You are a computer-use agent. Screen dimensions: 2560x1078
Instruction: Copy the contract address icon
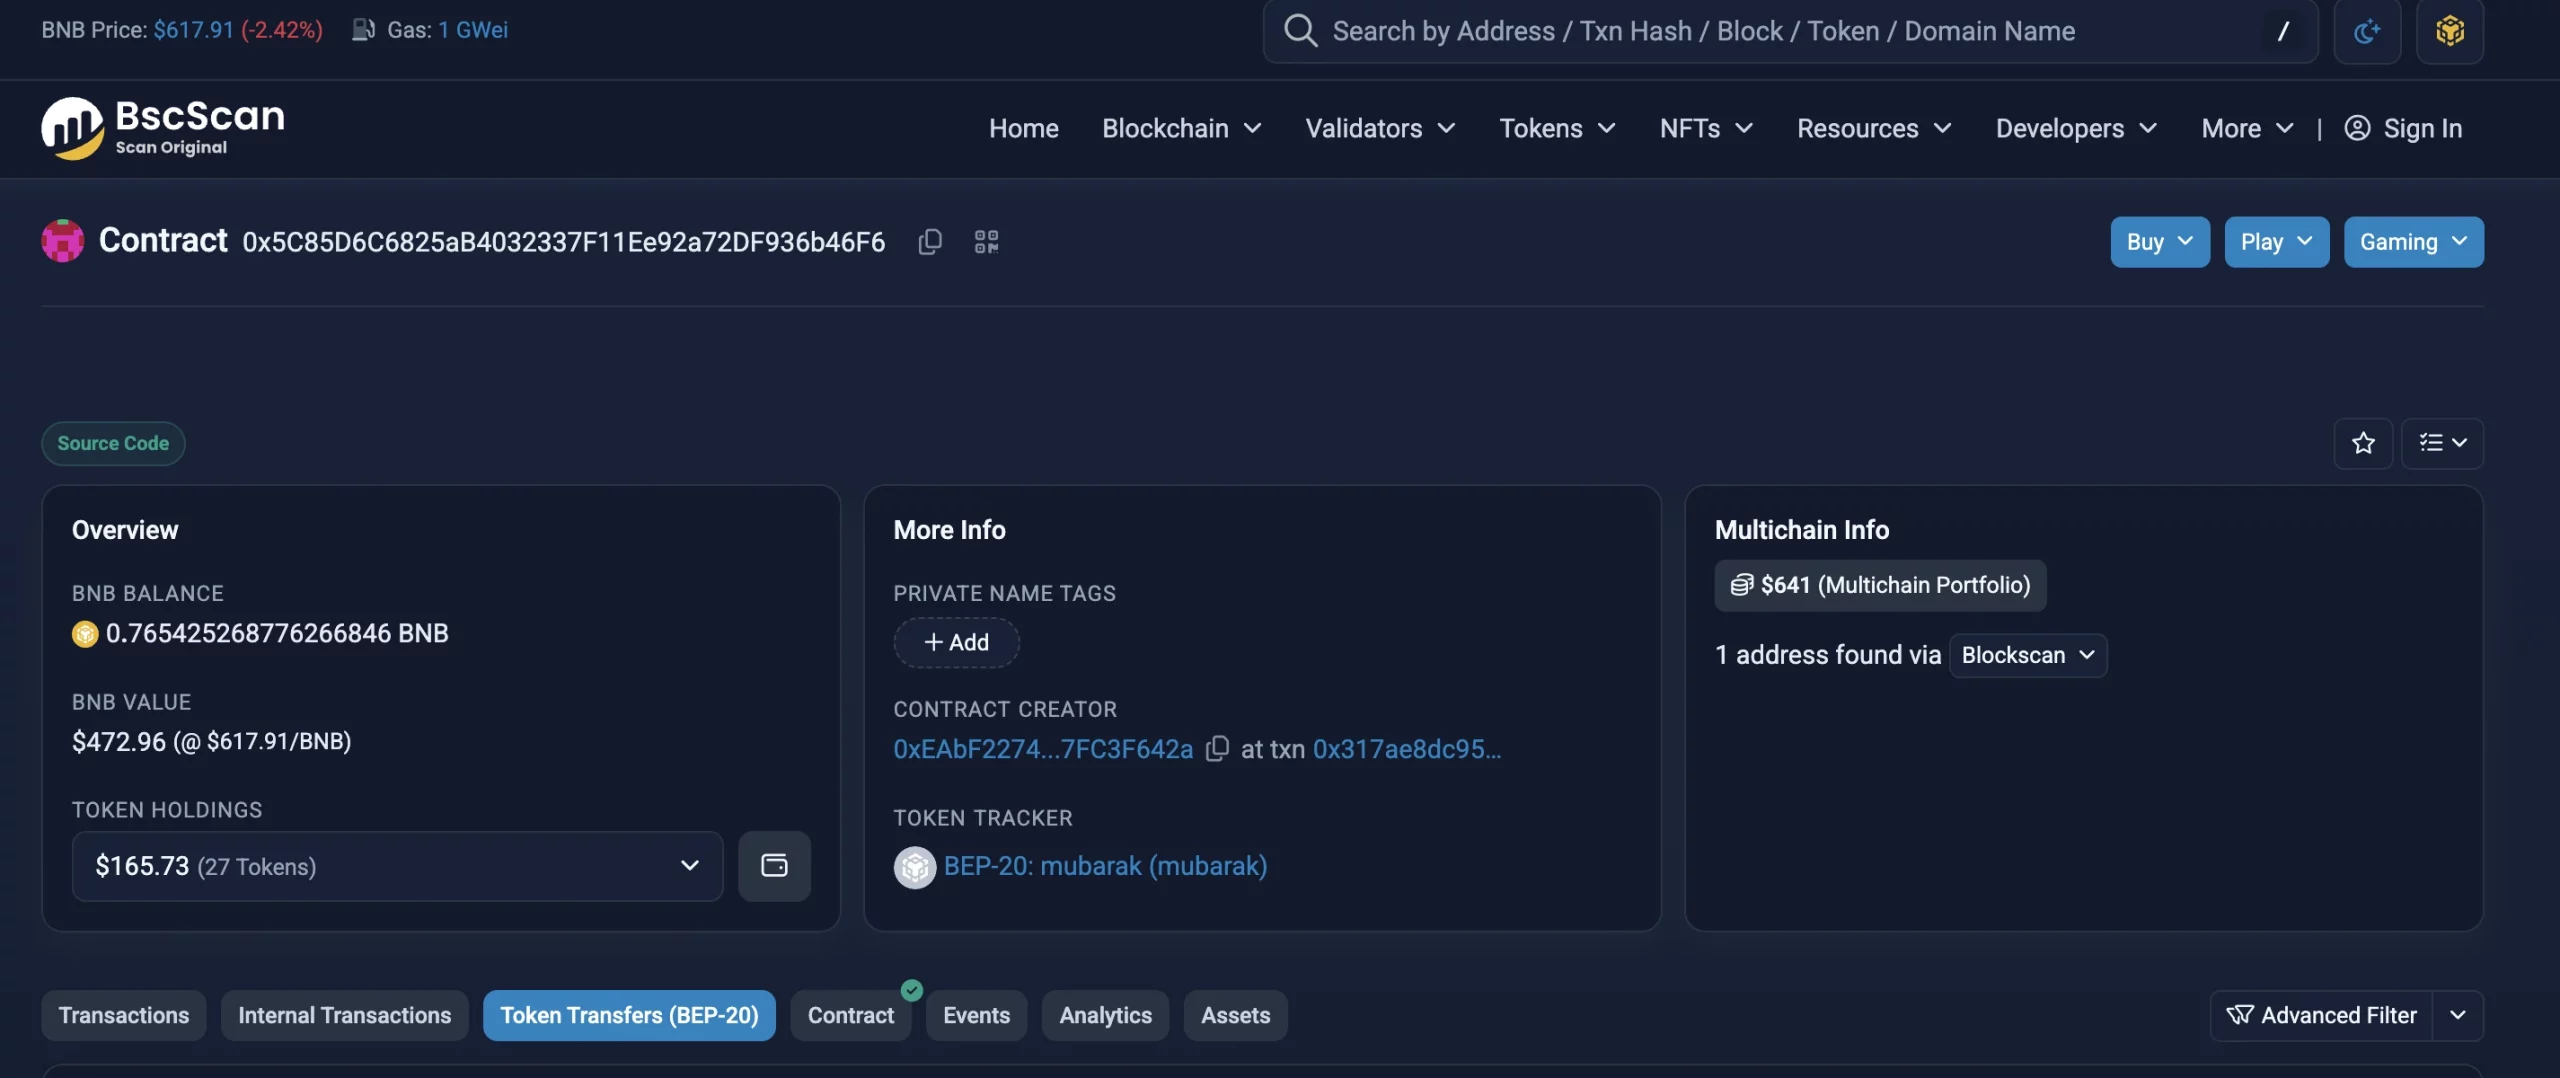point(930,242)
